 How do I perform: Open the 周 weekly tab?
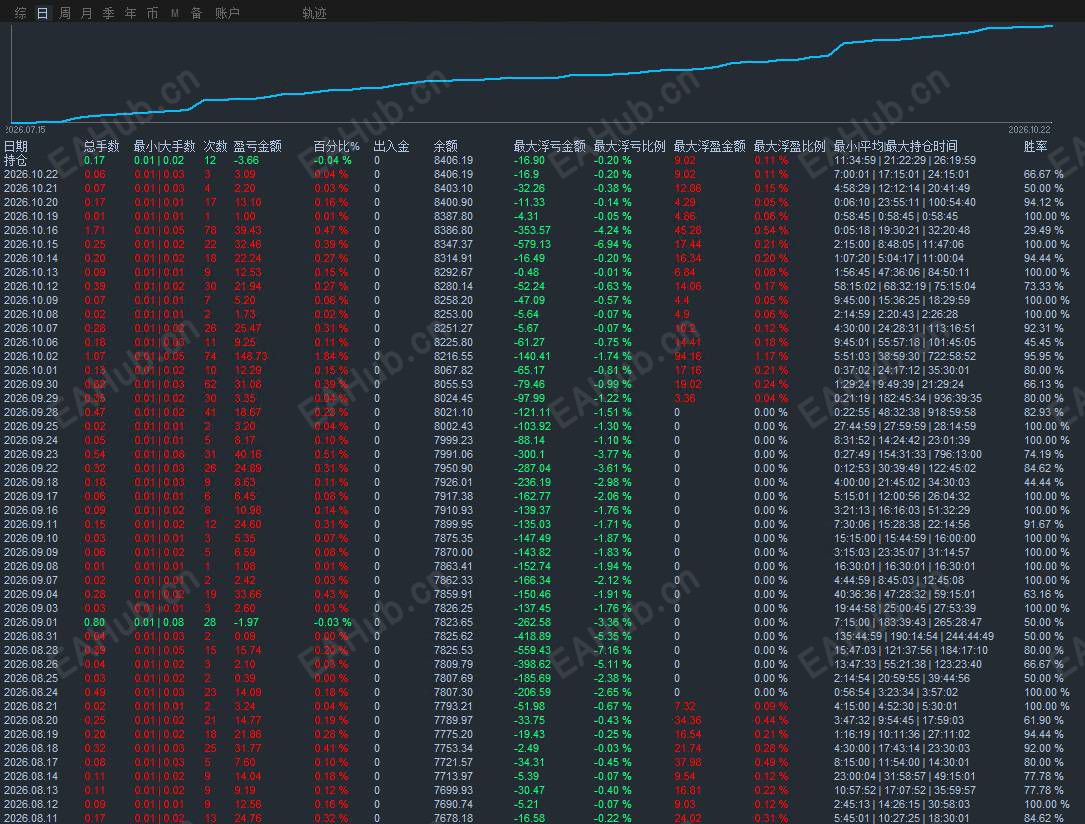pos(65,13)
